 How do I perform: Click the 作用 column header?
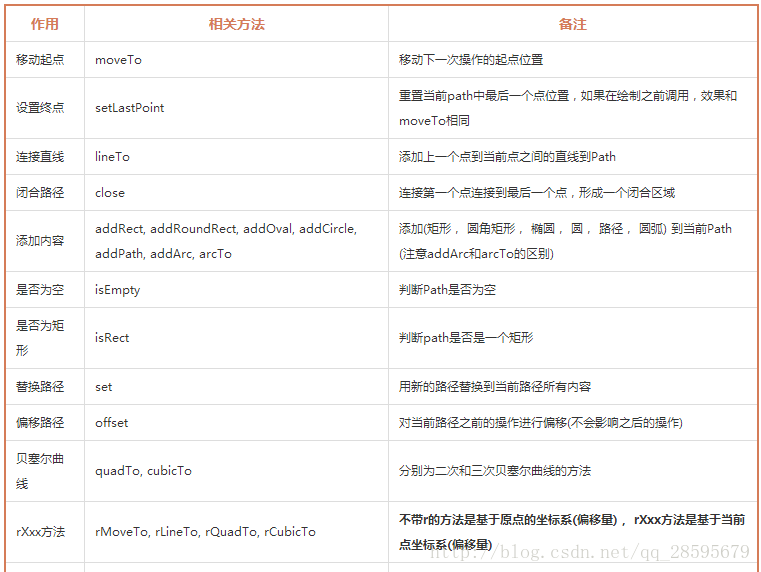pos(45,24)
